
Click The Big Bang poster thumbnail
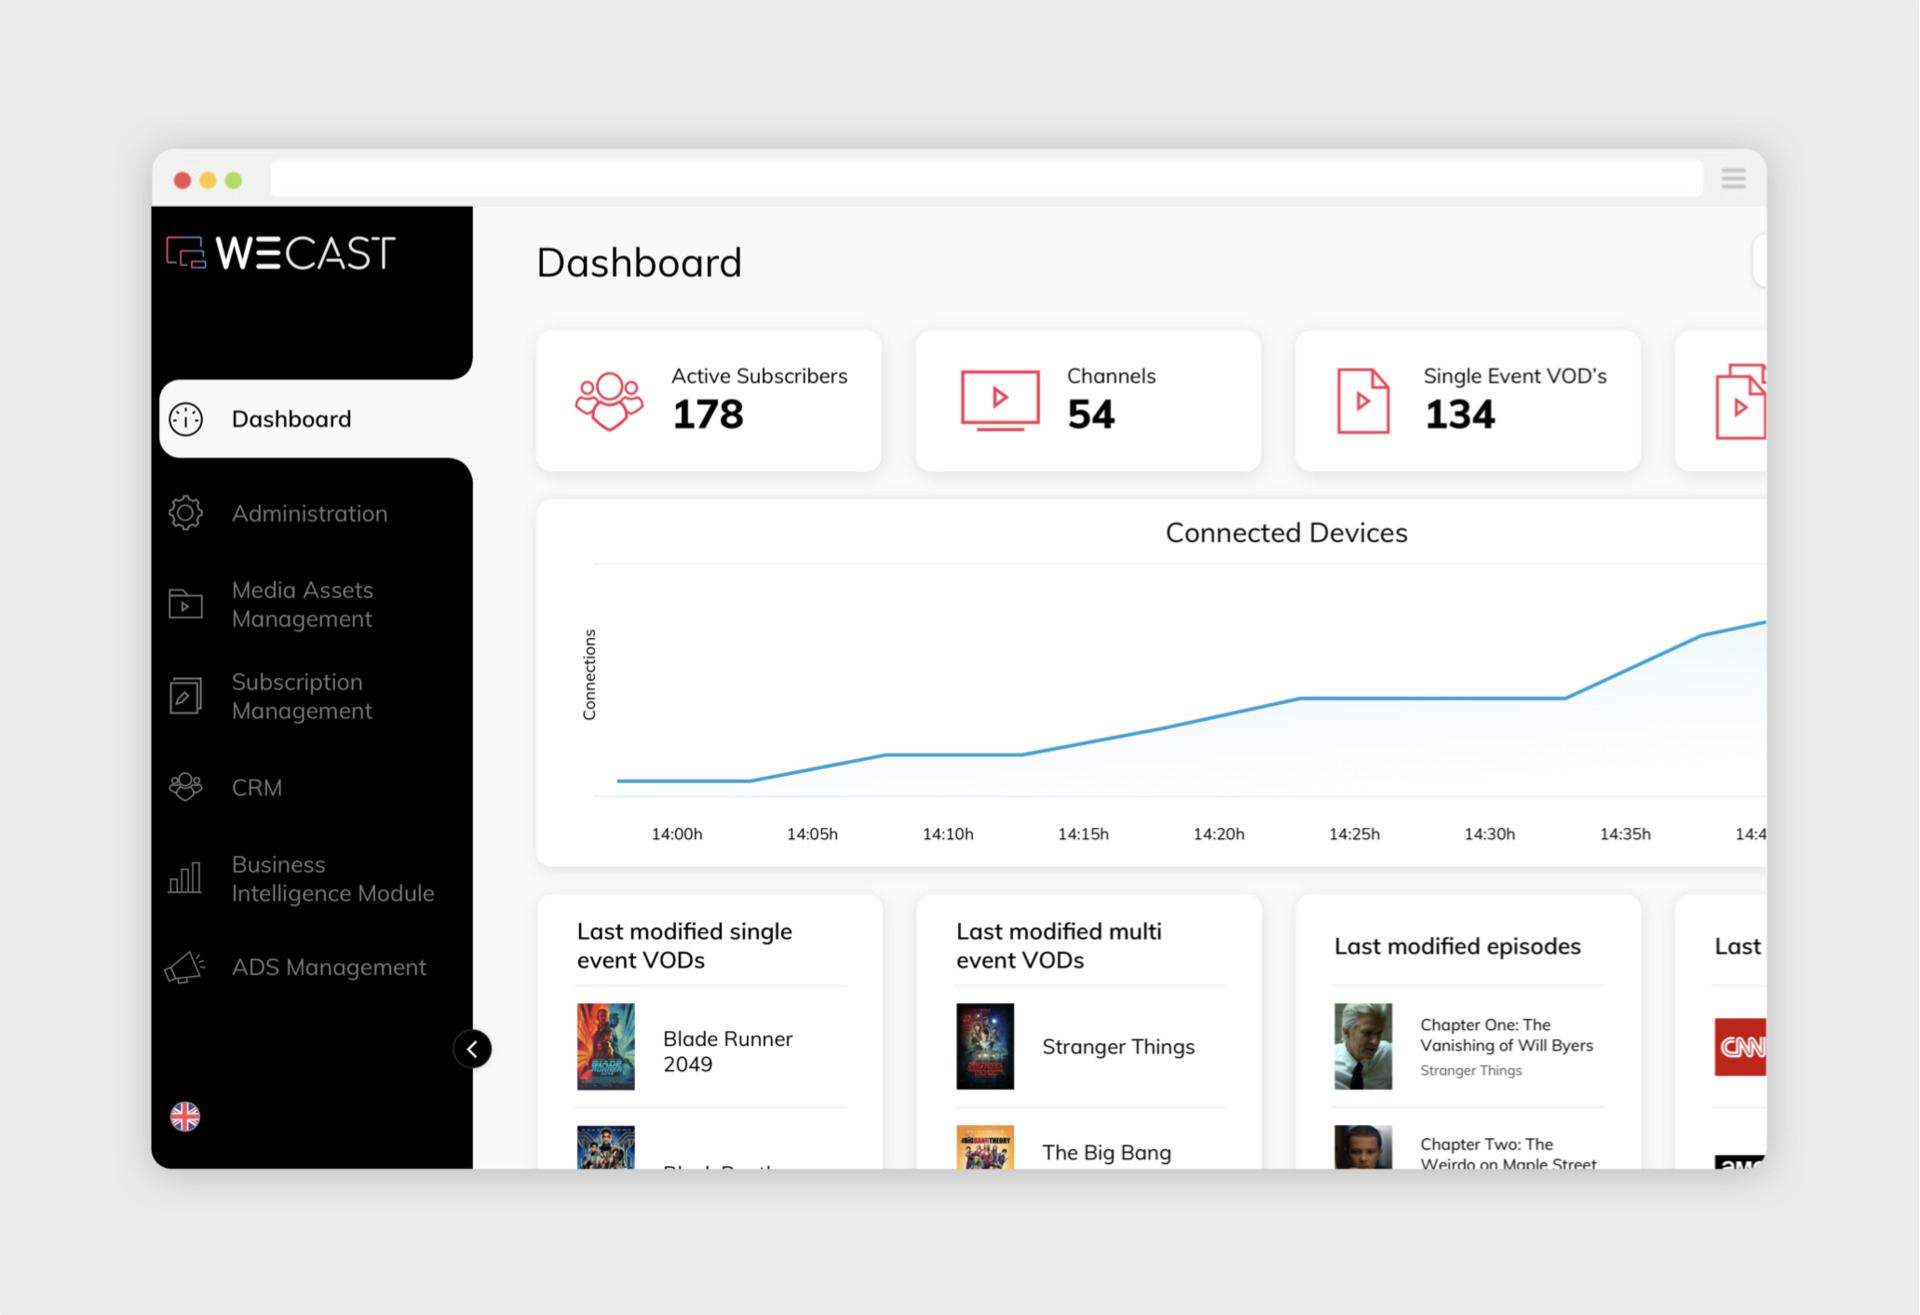(985, 1149)
